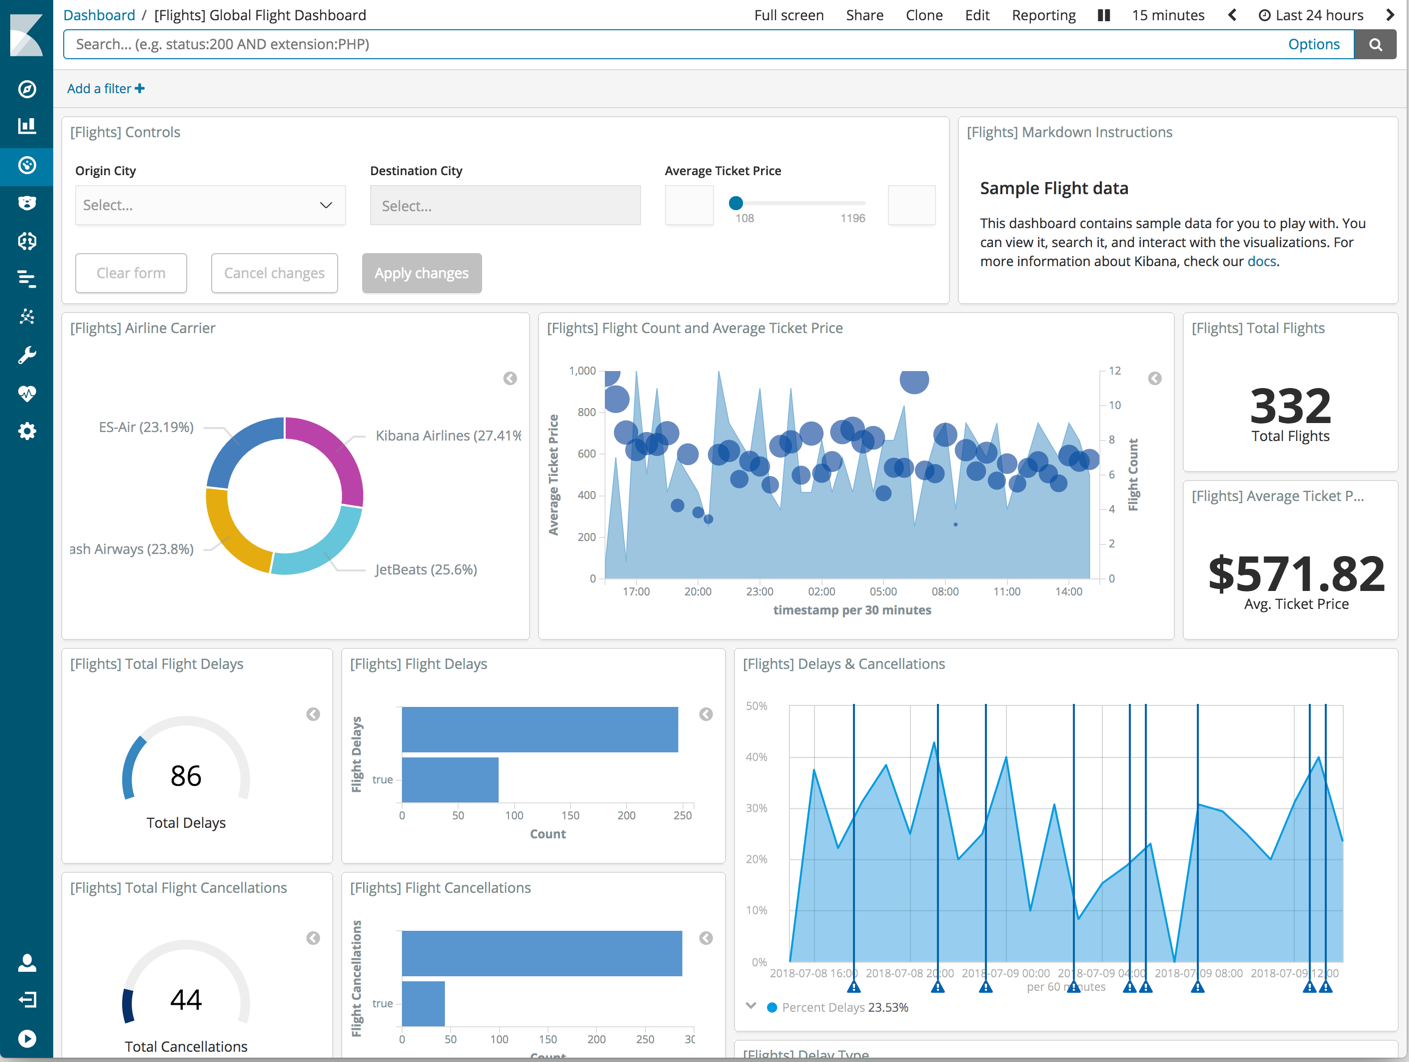Open the Origin City dropdown

209,205
